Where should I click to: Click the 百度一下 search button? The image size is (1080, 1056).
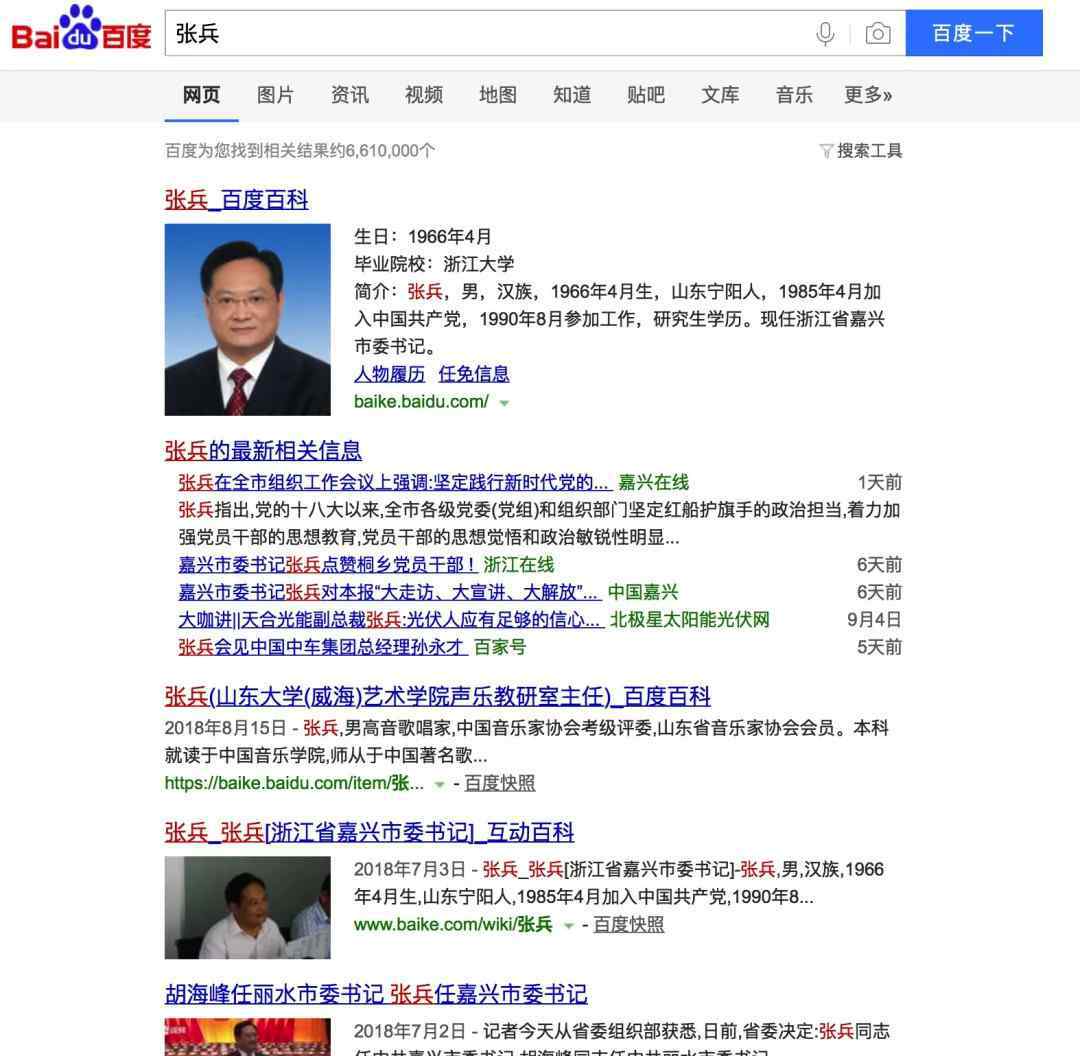pyautogui.click(x=974, y=33)
